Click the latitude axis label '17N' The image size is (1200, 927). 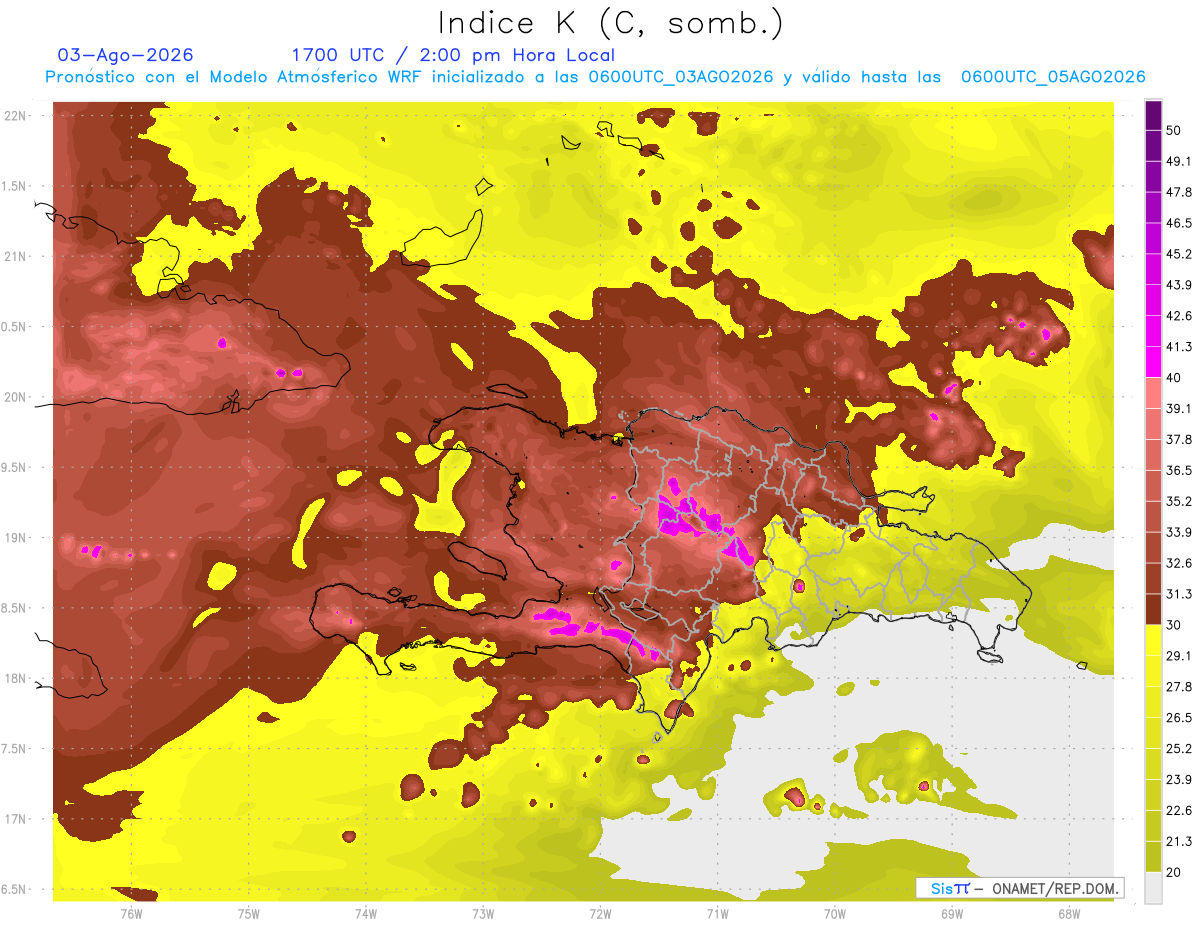point(16,819)
